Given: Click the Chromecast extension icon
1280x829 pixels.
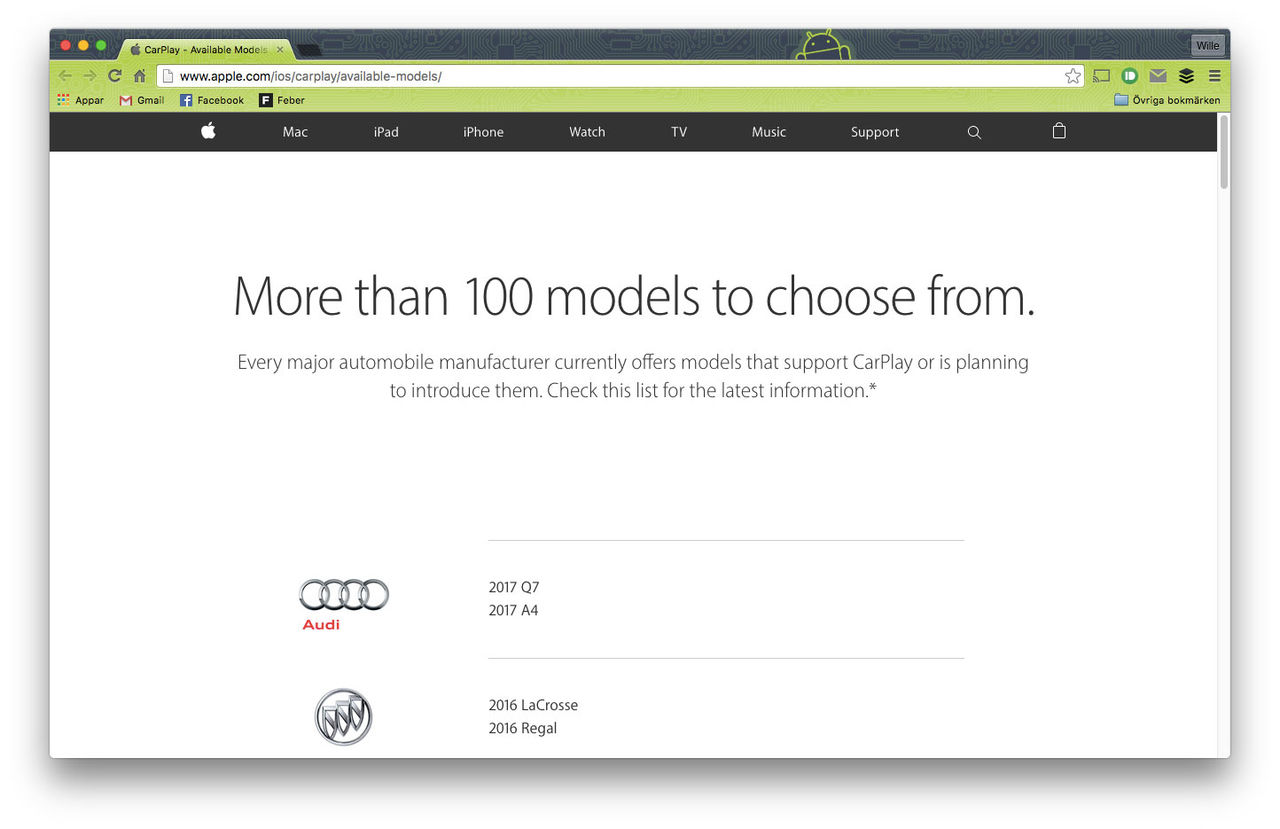Looking at the screenshot, I should pos(1101,75).
